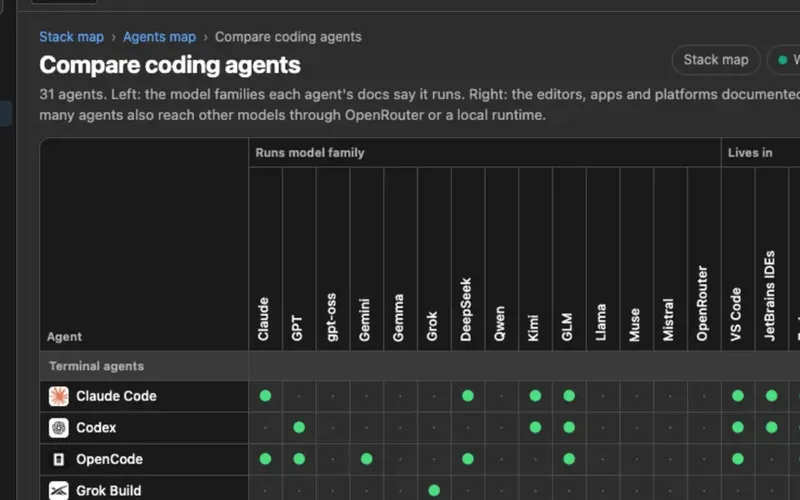
Task: Click Codex's JetBrains IDEs green dot
Action: [x=771, y=427]
